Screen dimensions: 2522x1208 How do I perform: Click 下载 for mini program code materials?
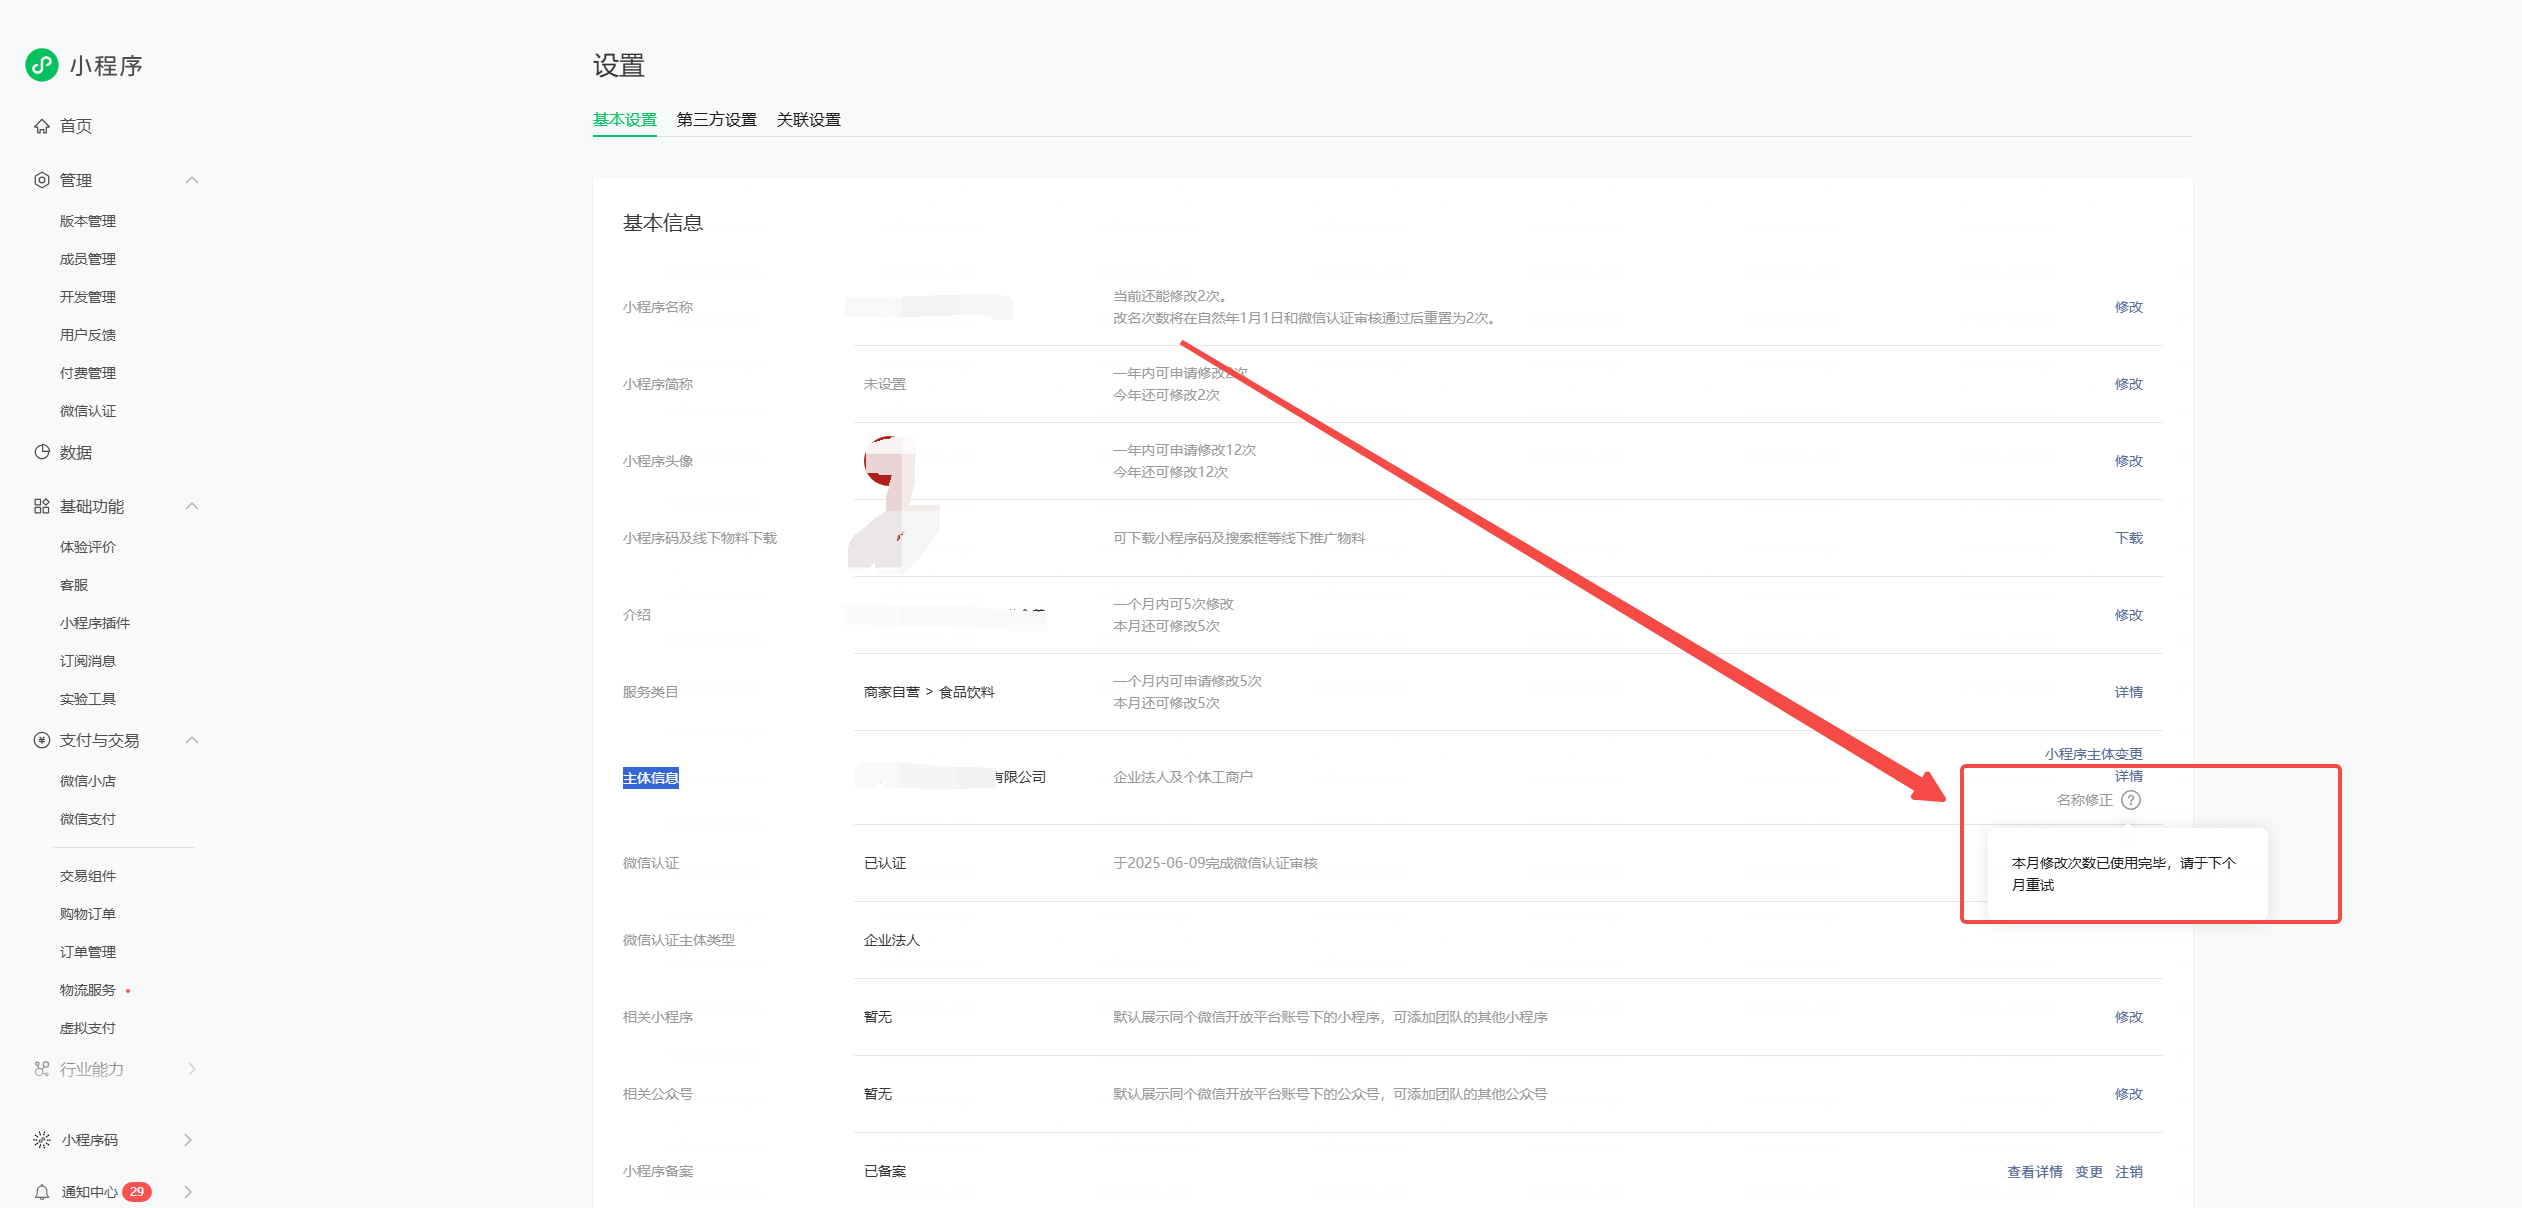(x=2128, y=538)
